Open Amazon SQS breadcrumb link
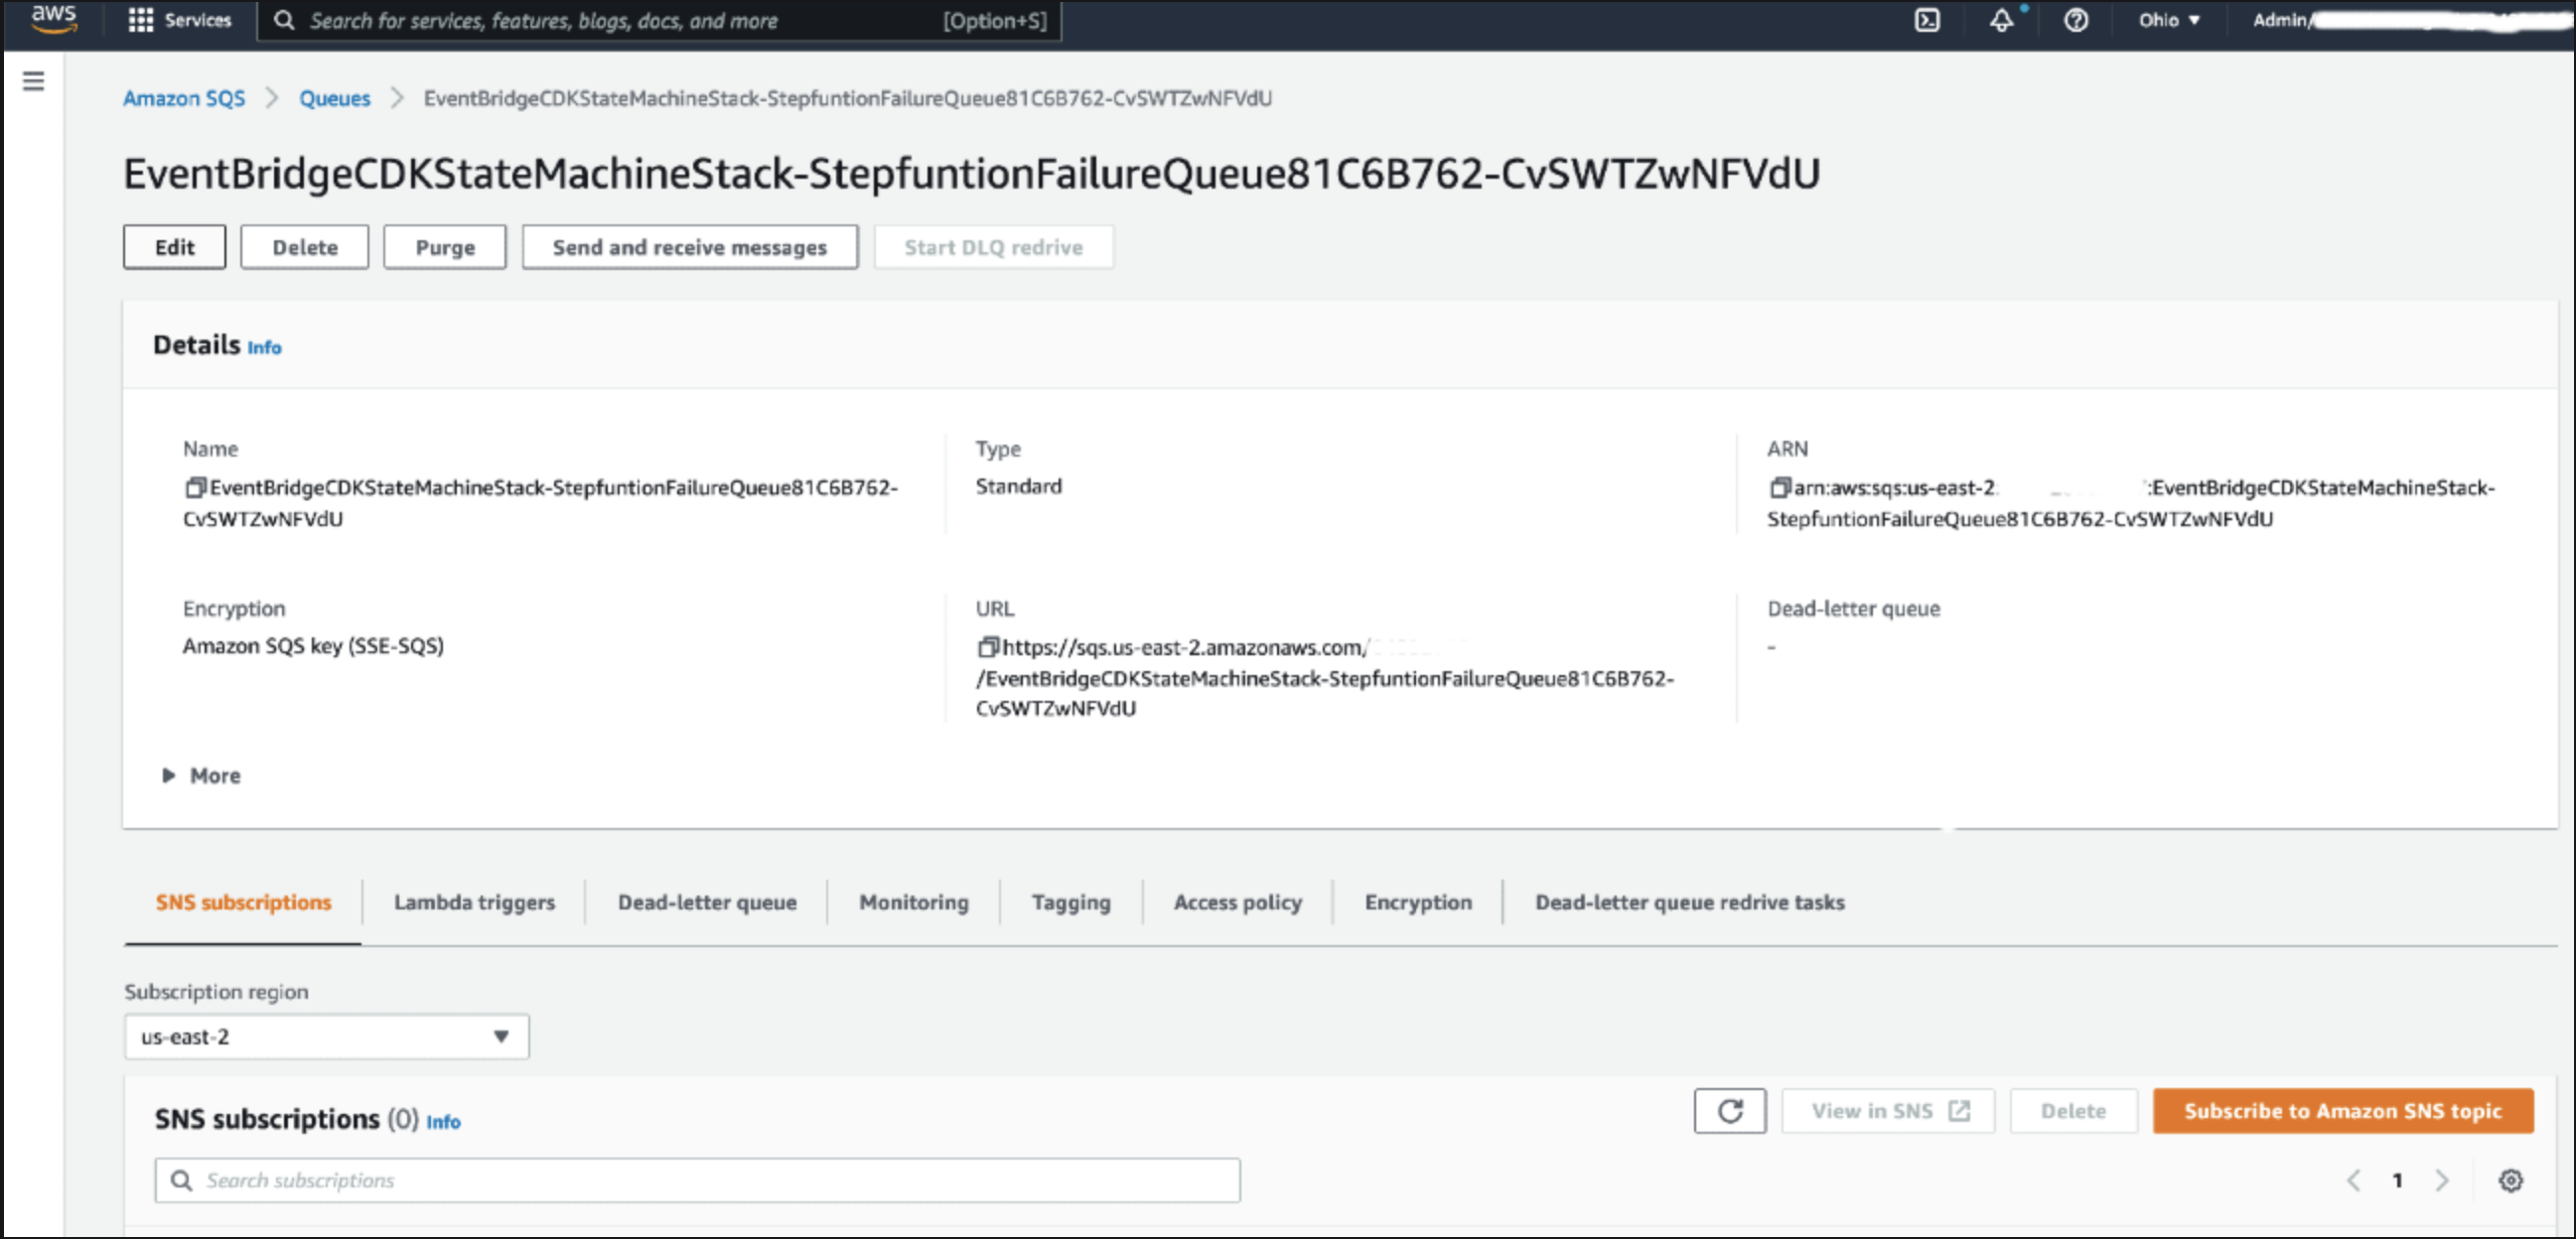The image size is (2576, 1239). (x=184, y=98)
